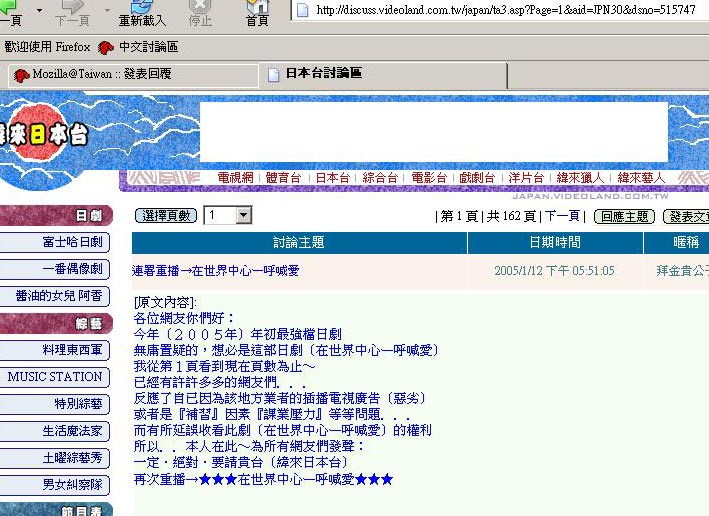Click the Reload (重新載入) toolbar icon

[x=142, y=13]
